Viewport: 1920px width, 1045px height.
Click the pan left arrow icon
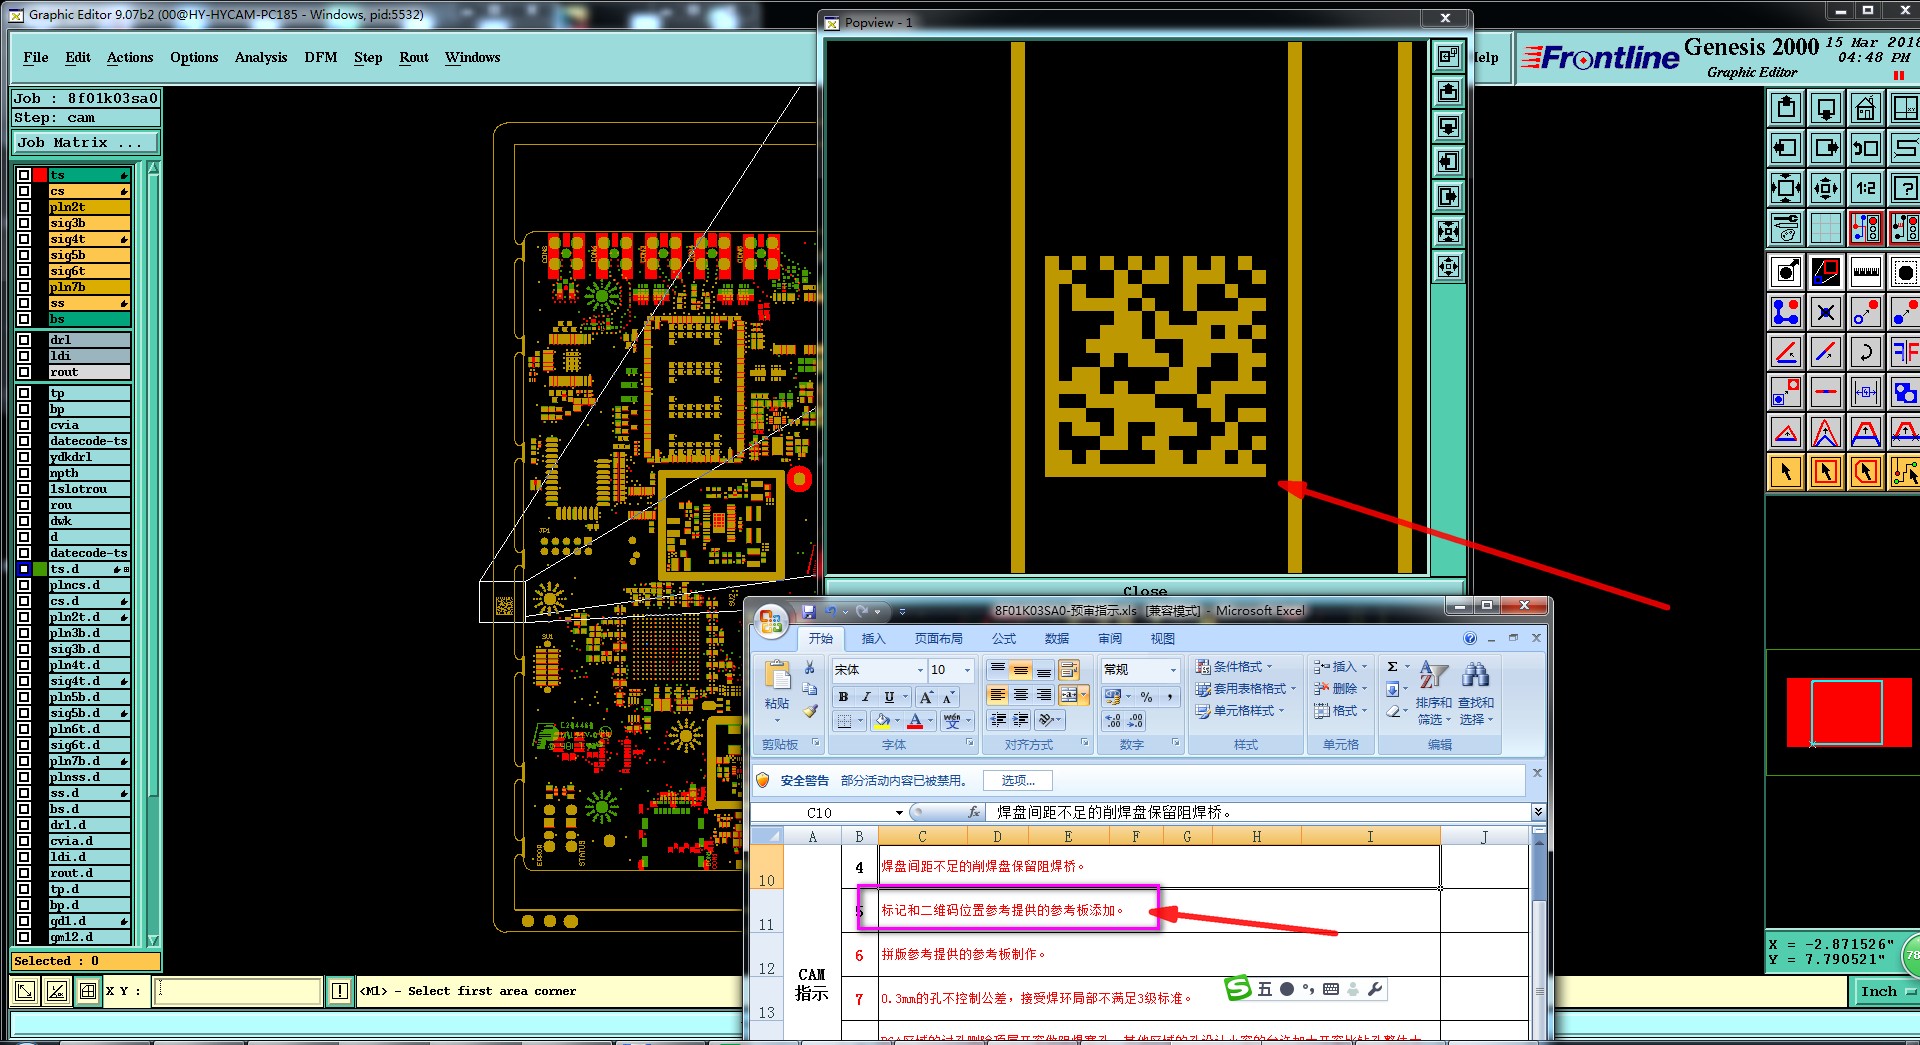tap(1786, 148)
